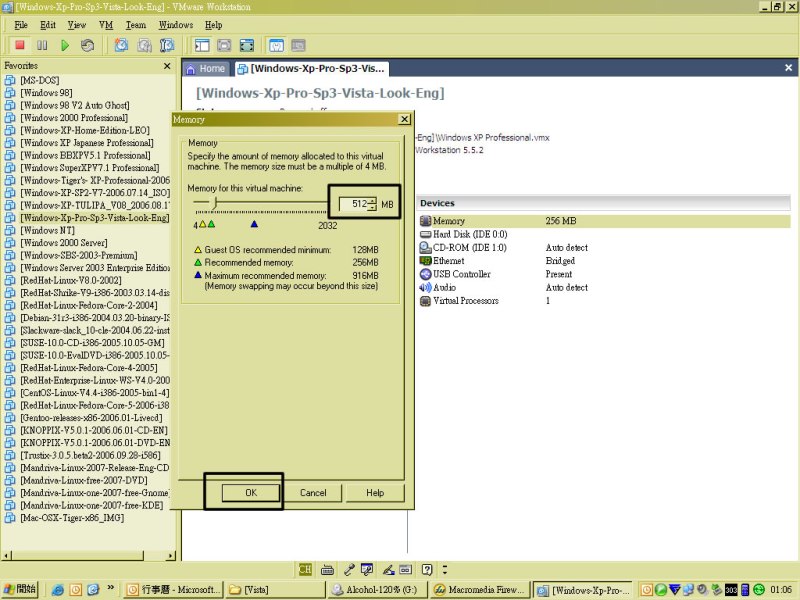Image resolution: width=800 pixels, height=600 pixels.
Task: Open the [Vista] folder taskbar button
Action: 274,590
